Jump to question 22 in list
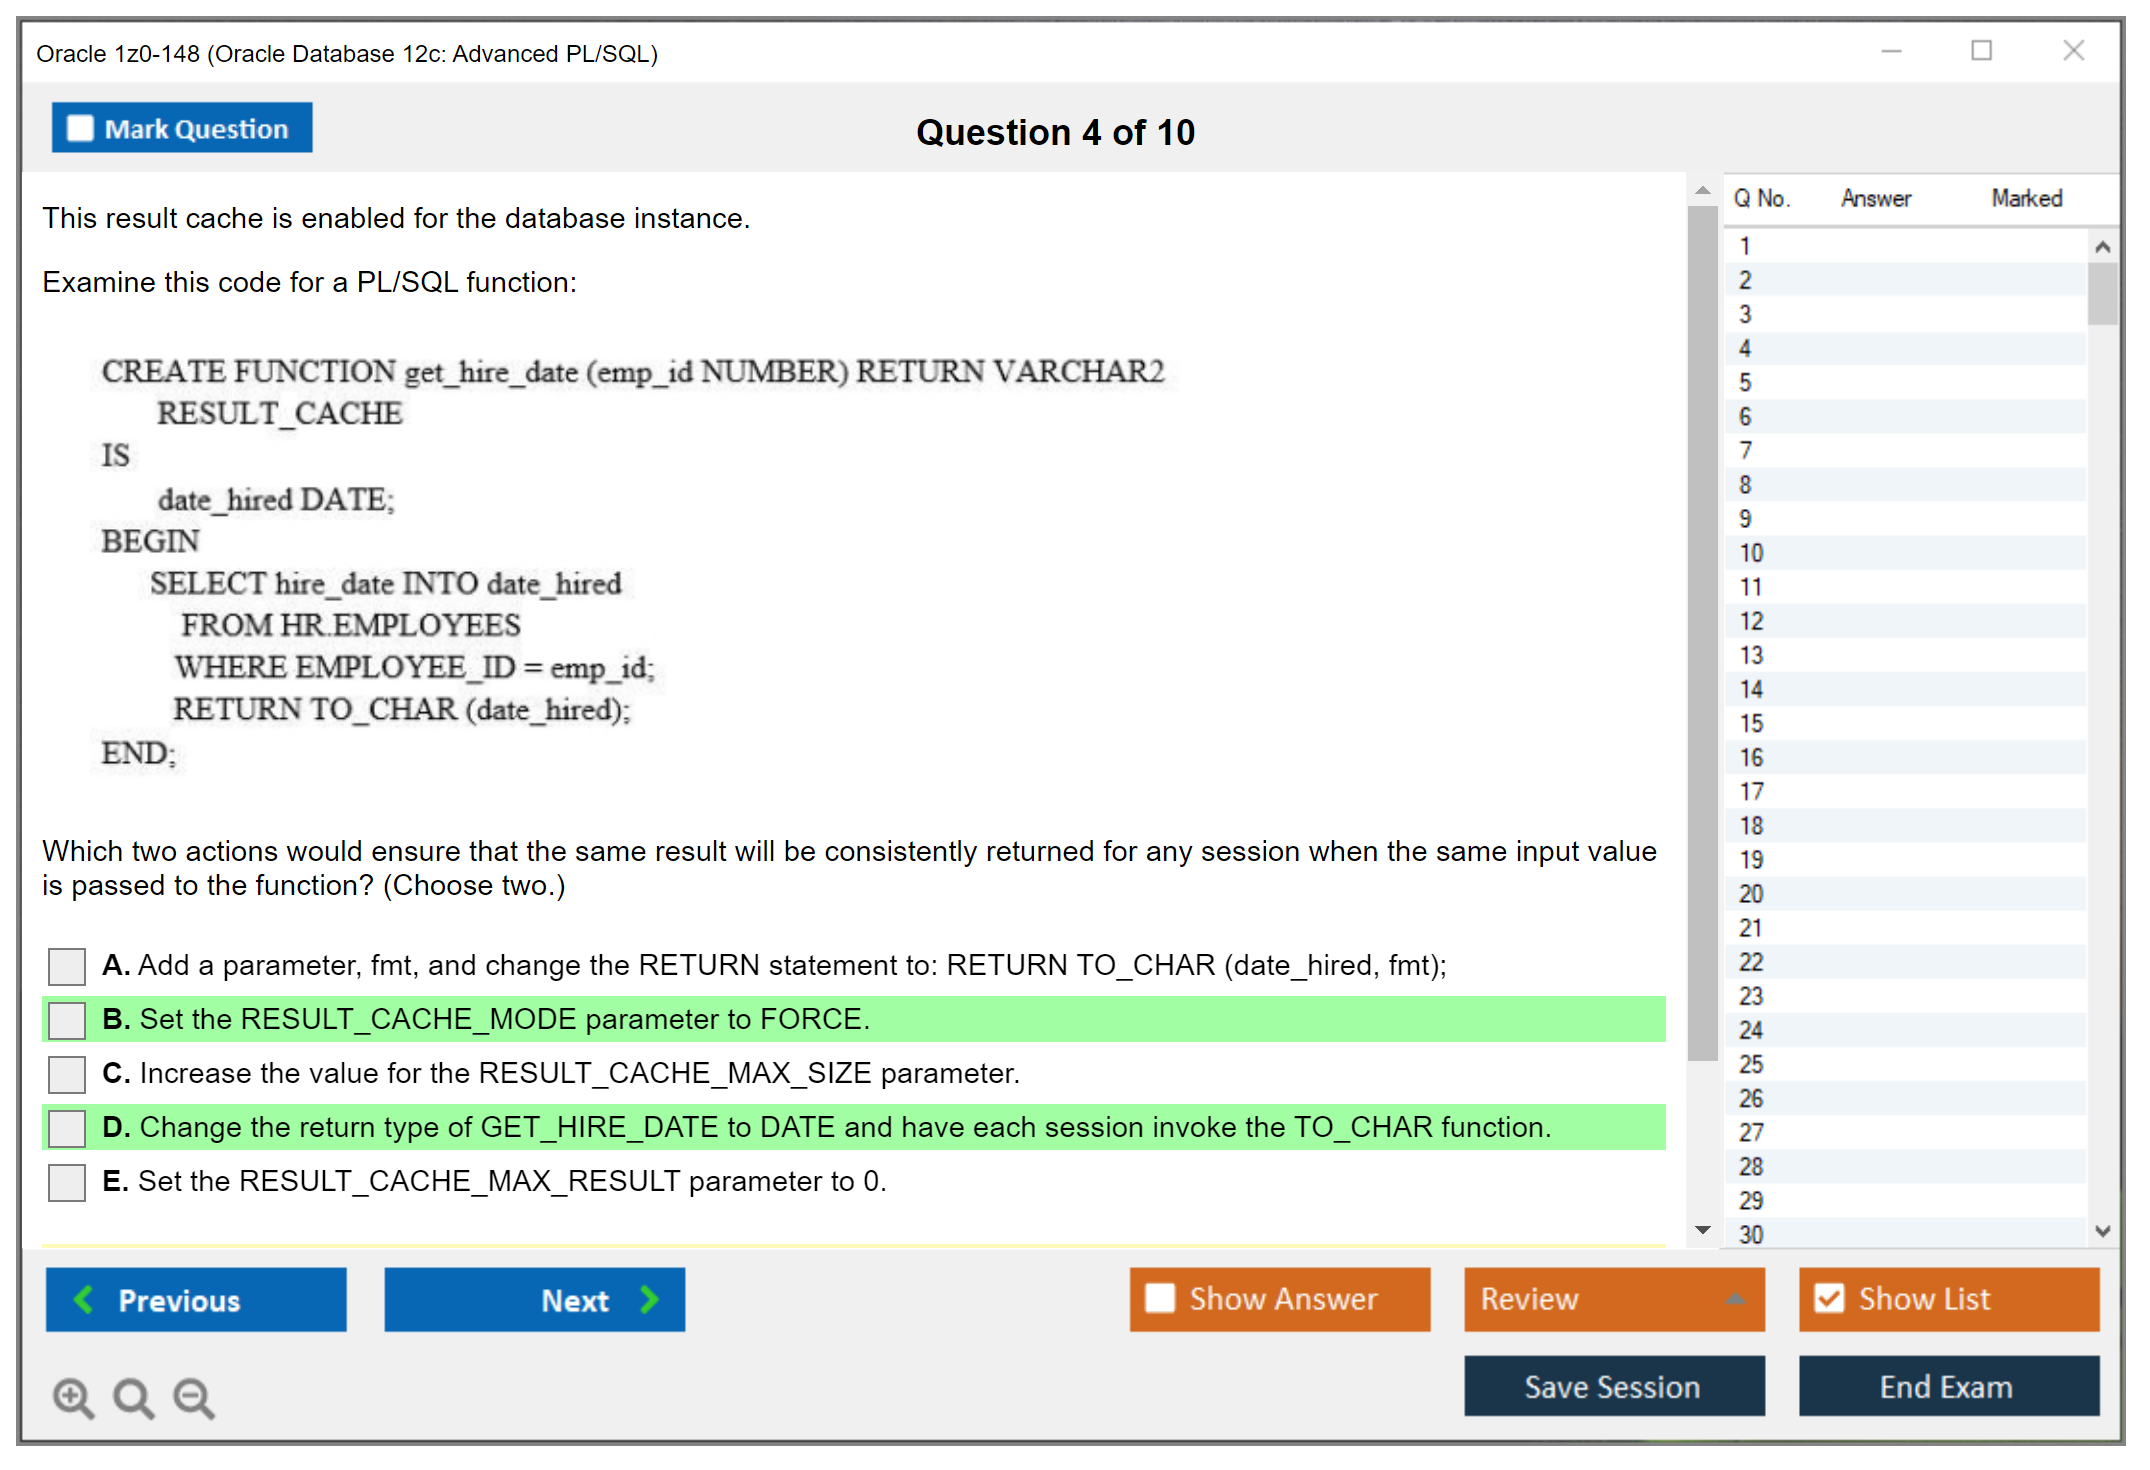 (1751, 962)
